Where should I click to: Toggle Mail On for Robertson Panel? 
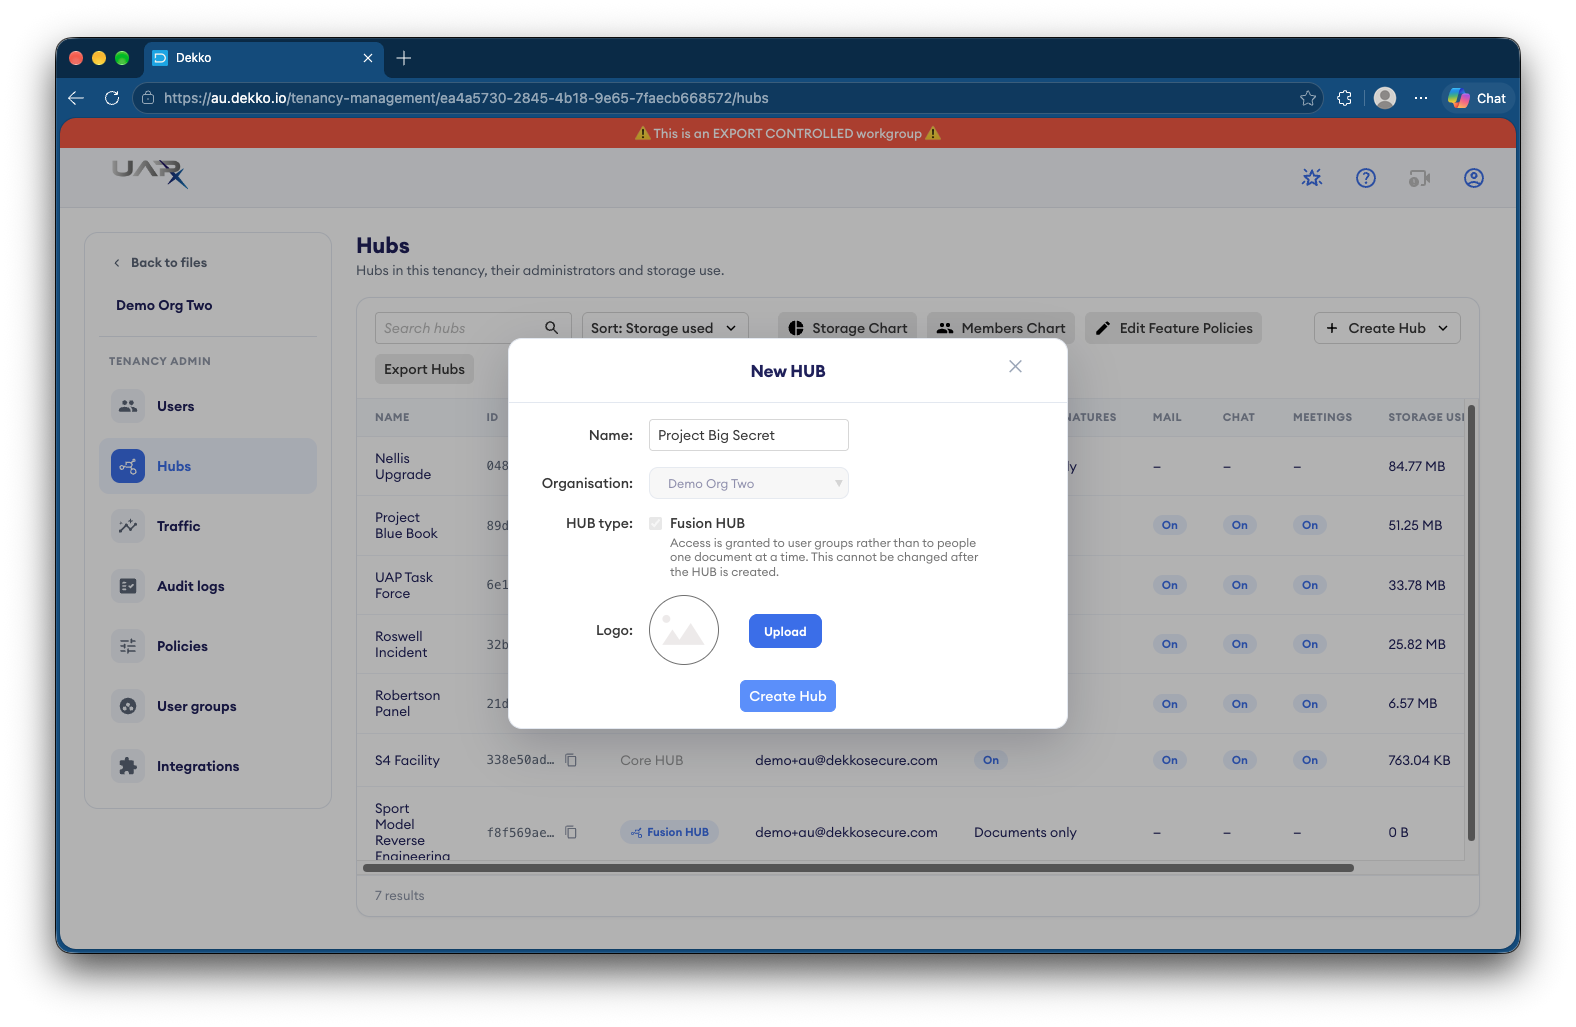tap(1170, 704)
